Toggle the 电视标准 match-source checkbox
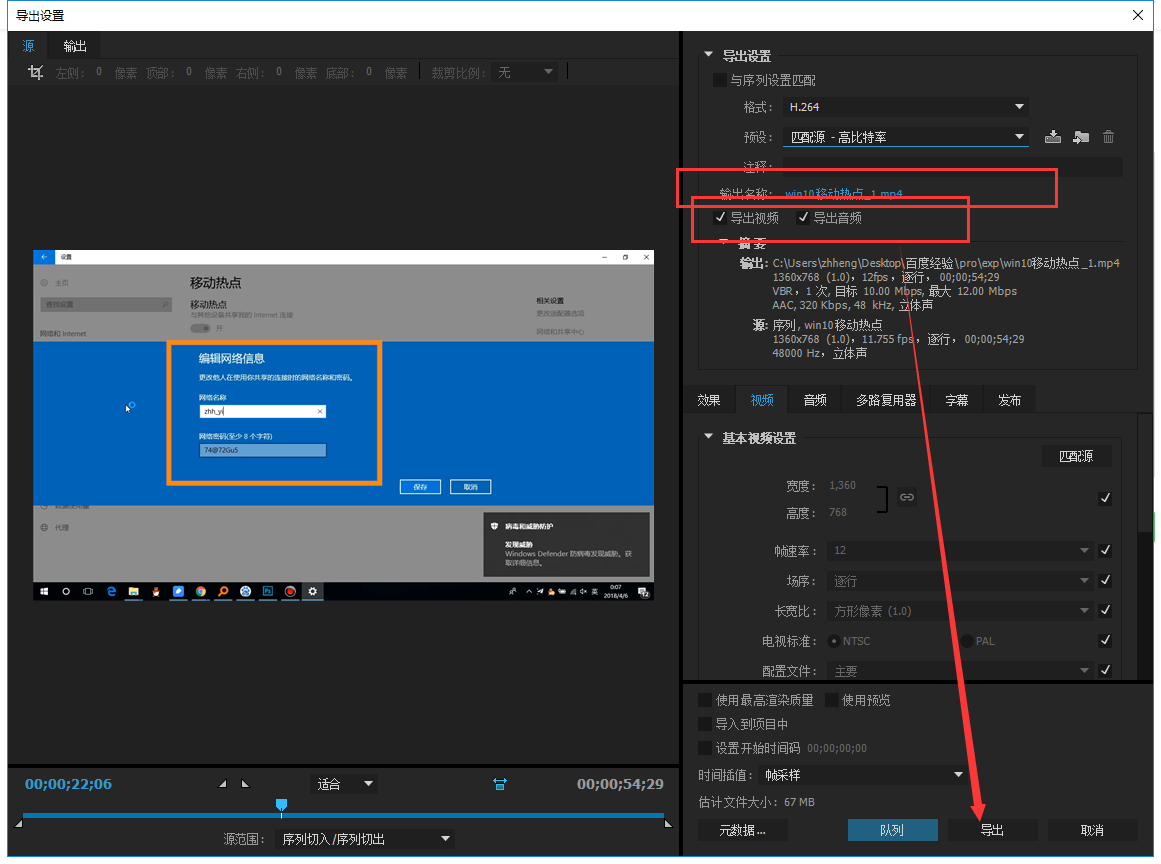Viewport: 1161px width, 864px height. 1105,640
